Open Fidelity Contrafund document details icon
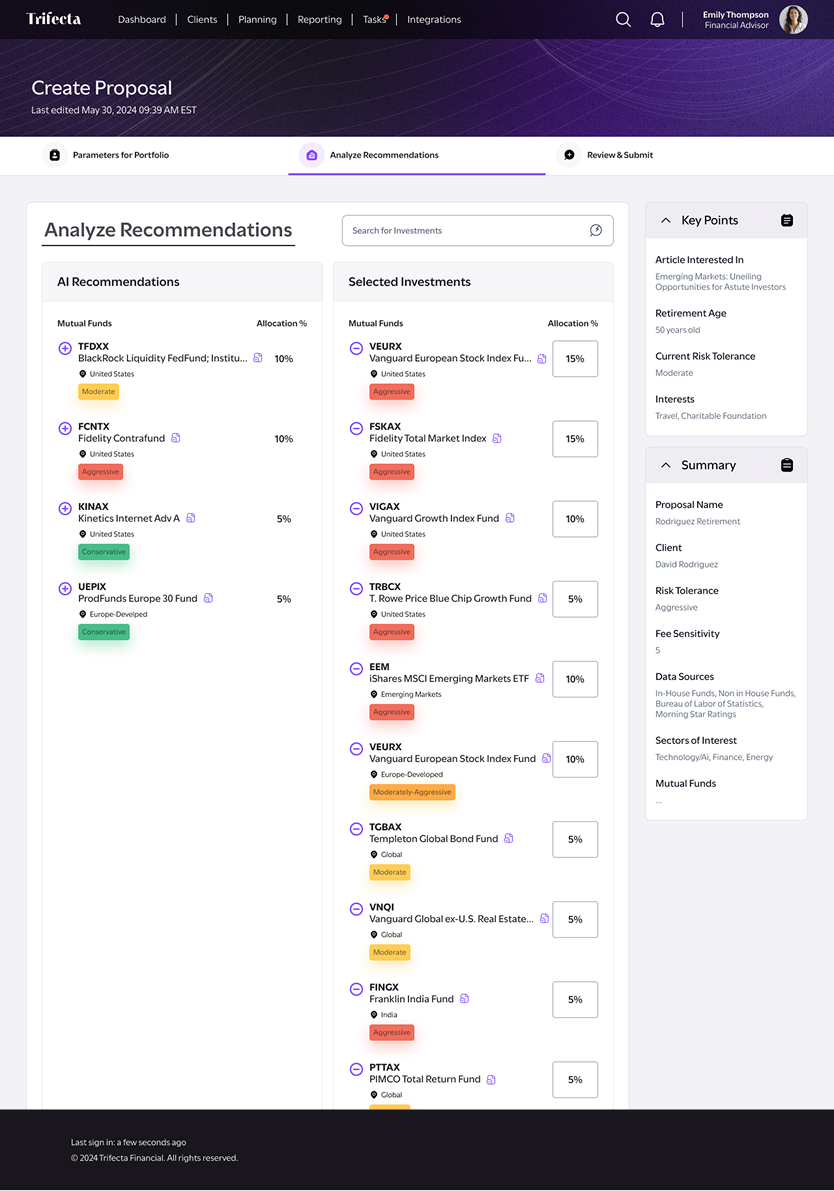 [x=175, y=438]
